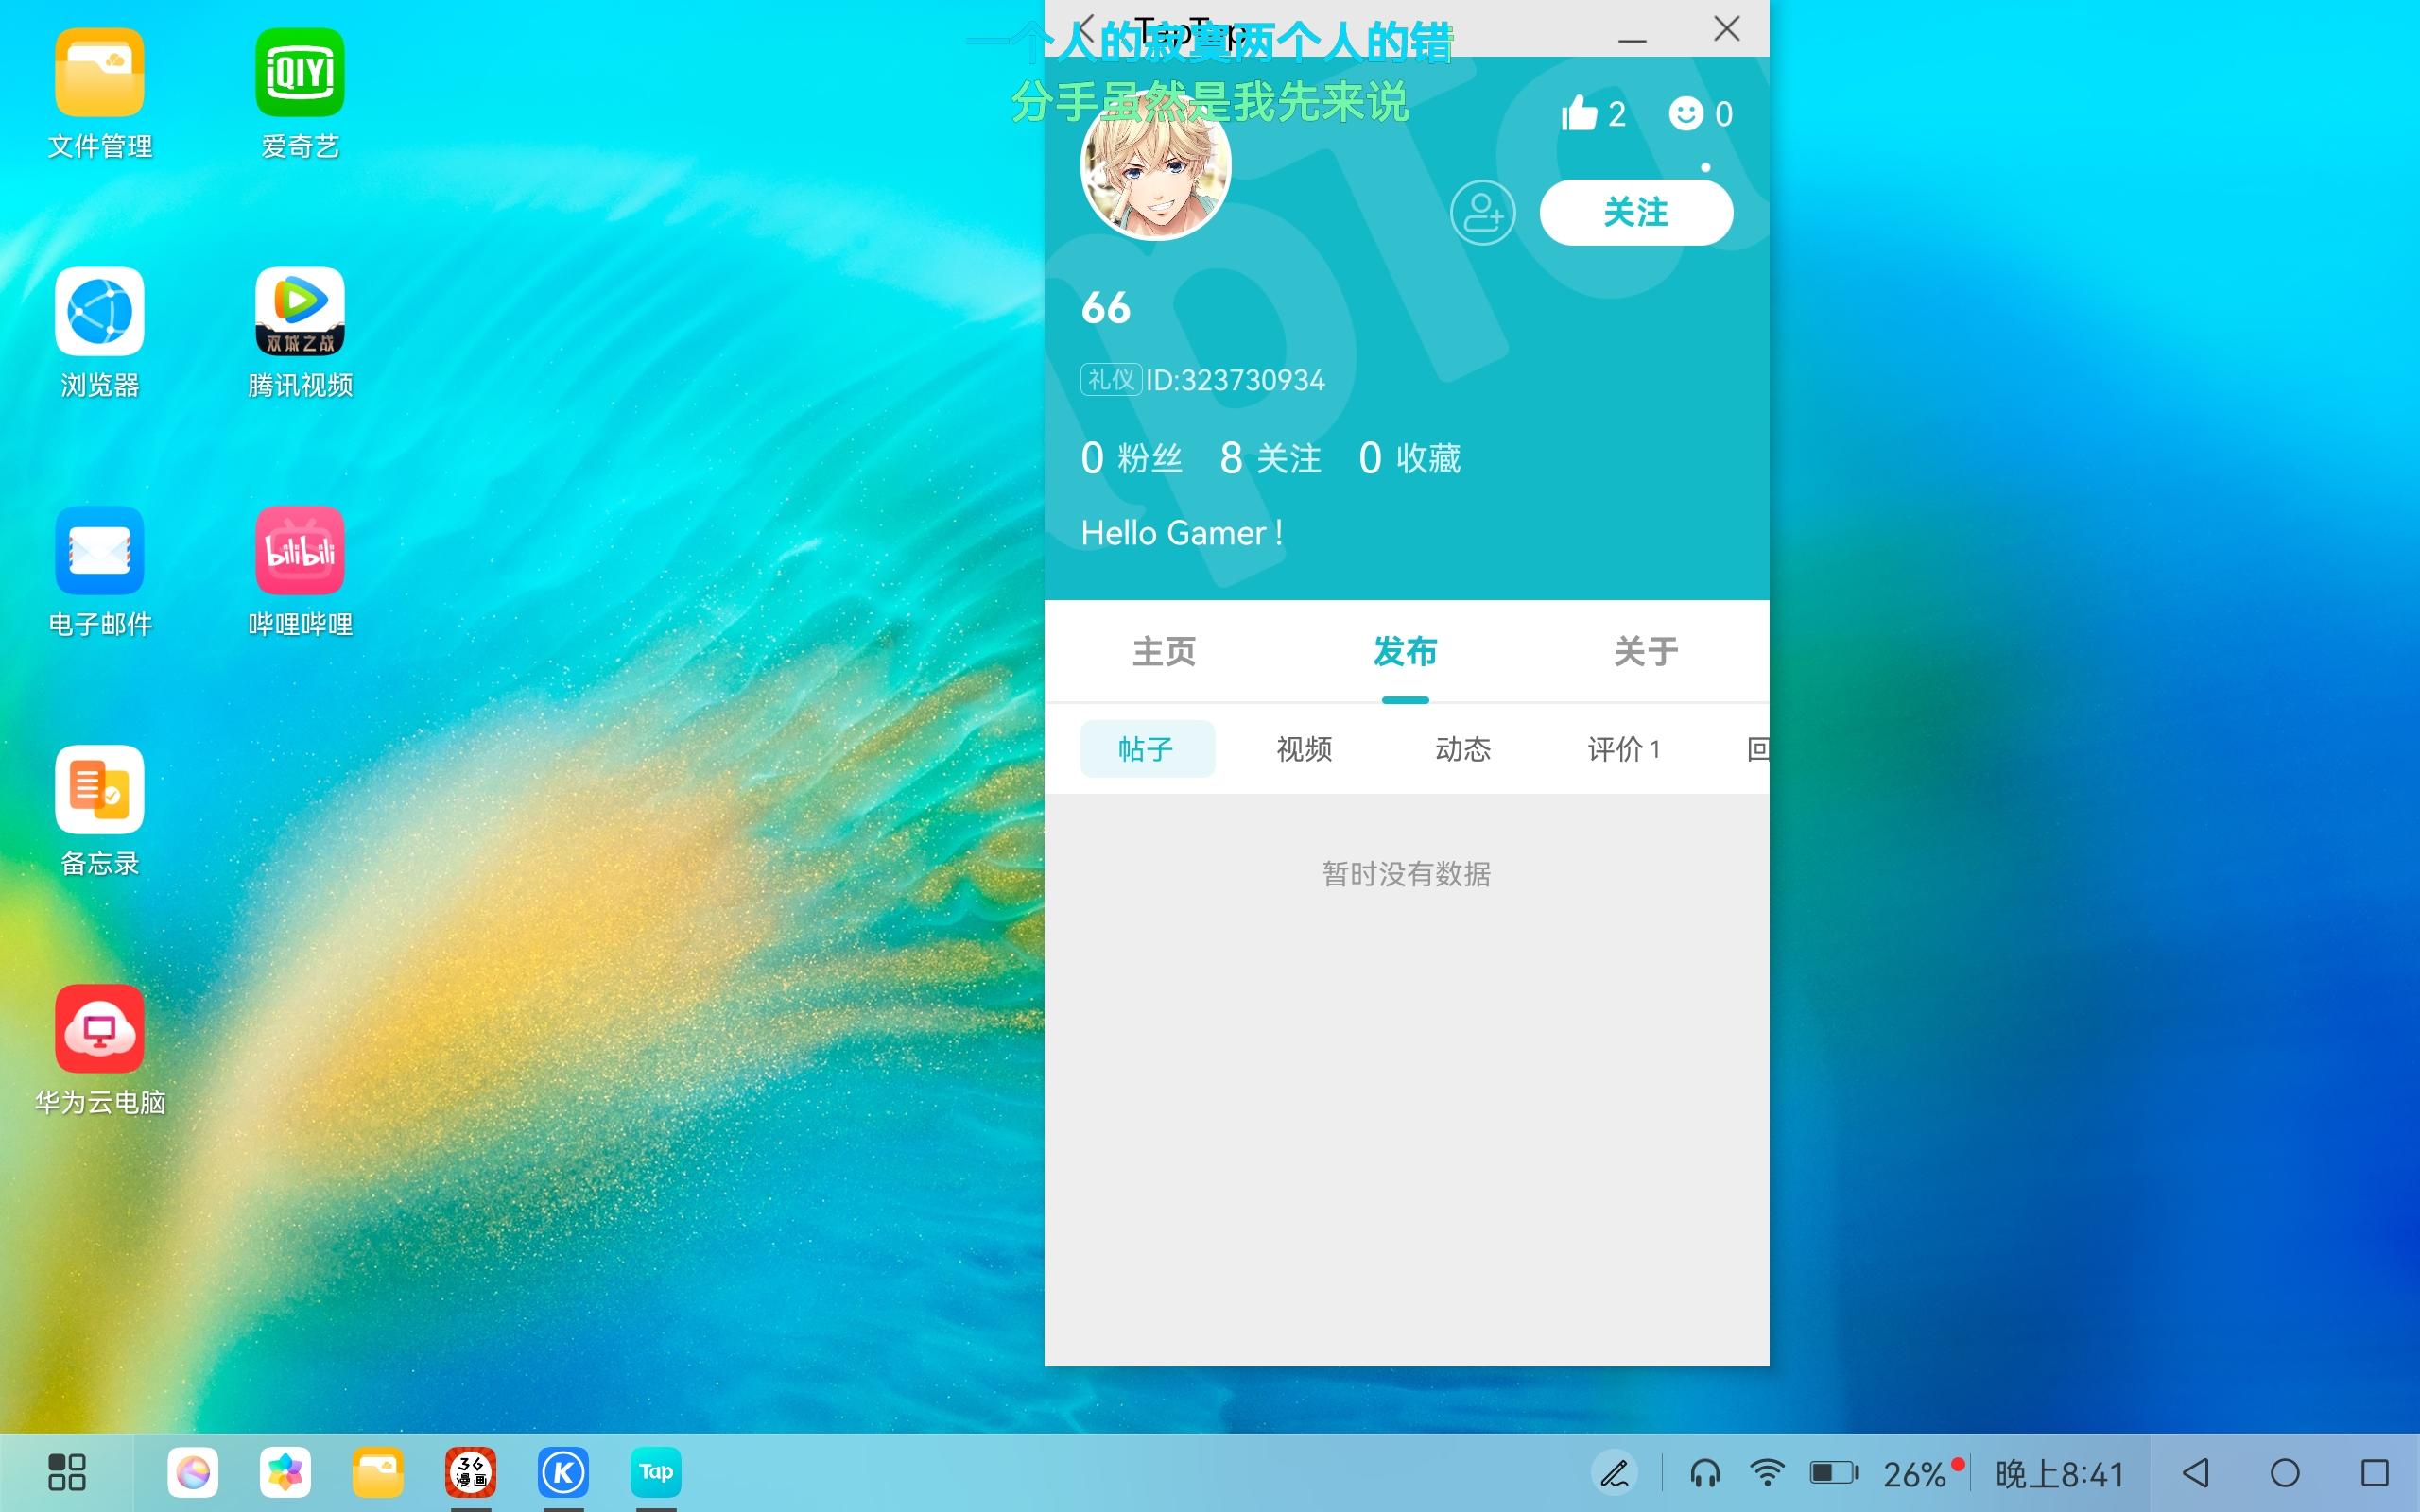
Task: Open the headphone audio status icon
Action: tap(1705, 1473)
